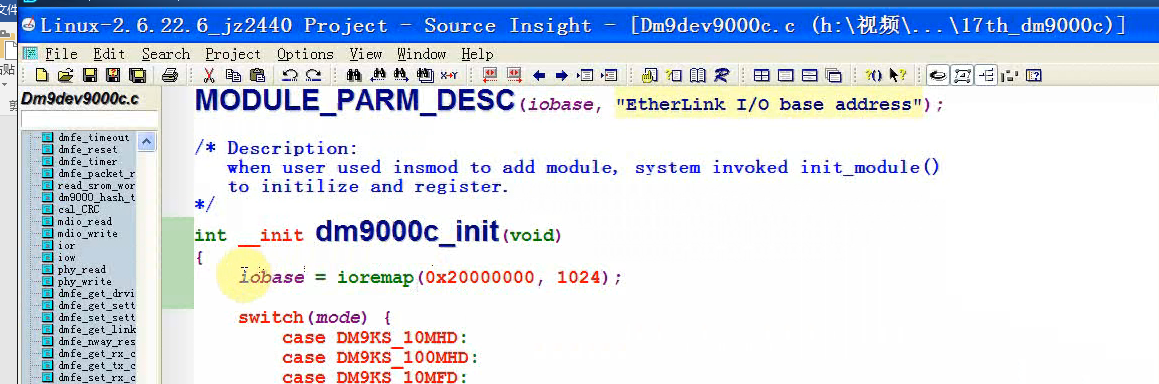Screen dimensions: 1159x384
Task: Go back with the blue left arrow
Action: tap(538, 75)
